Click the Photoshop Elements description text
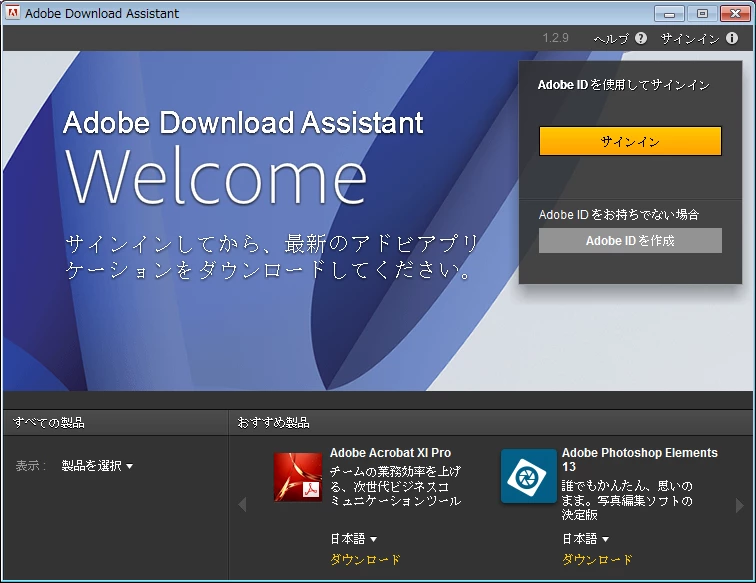This screenshot has width=756, height=583. coord(627,500)
